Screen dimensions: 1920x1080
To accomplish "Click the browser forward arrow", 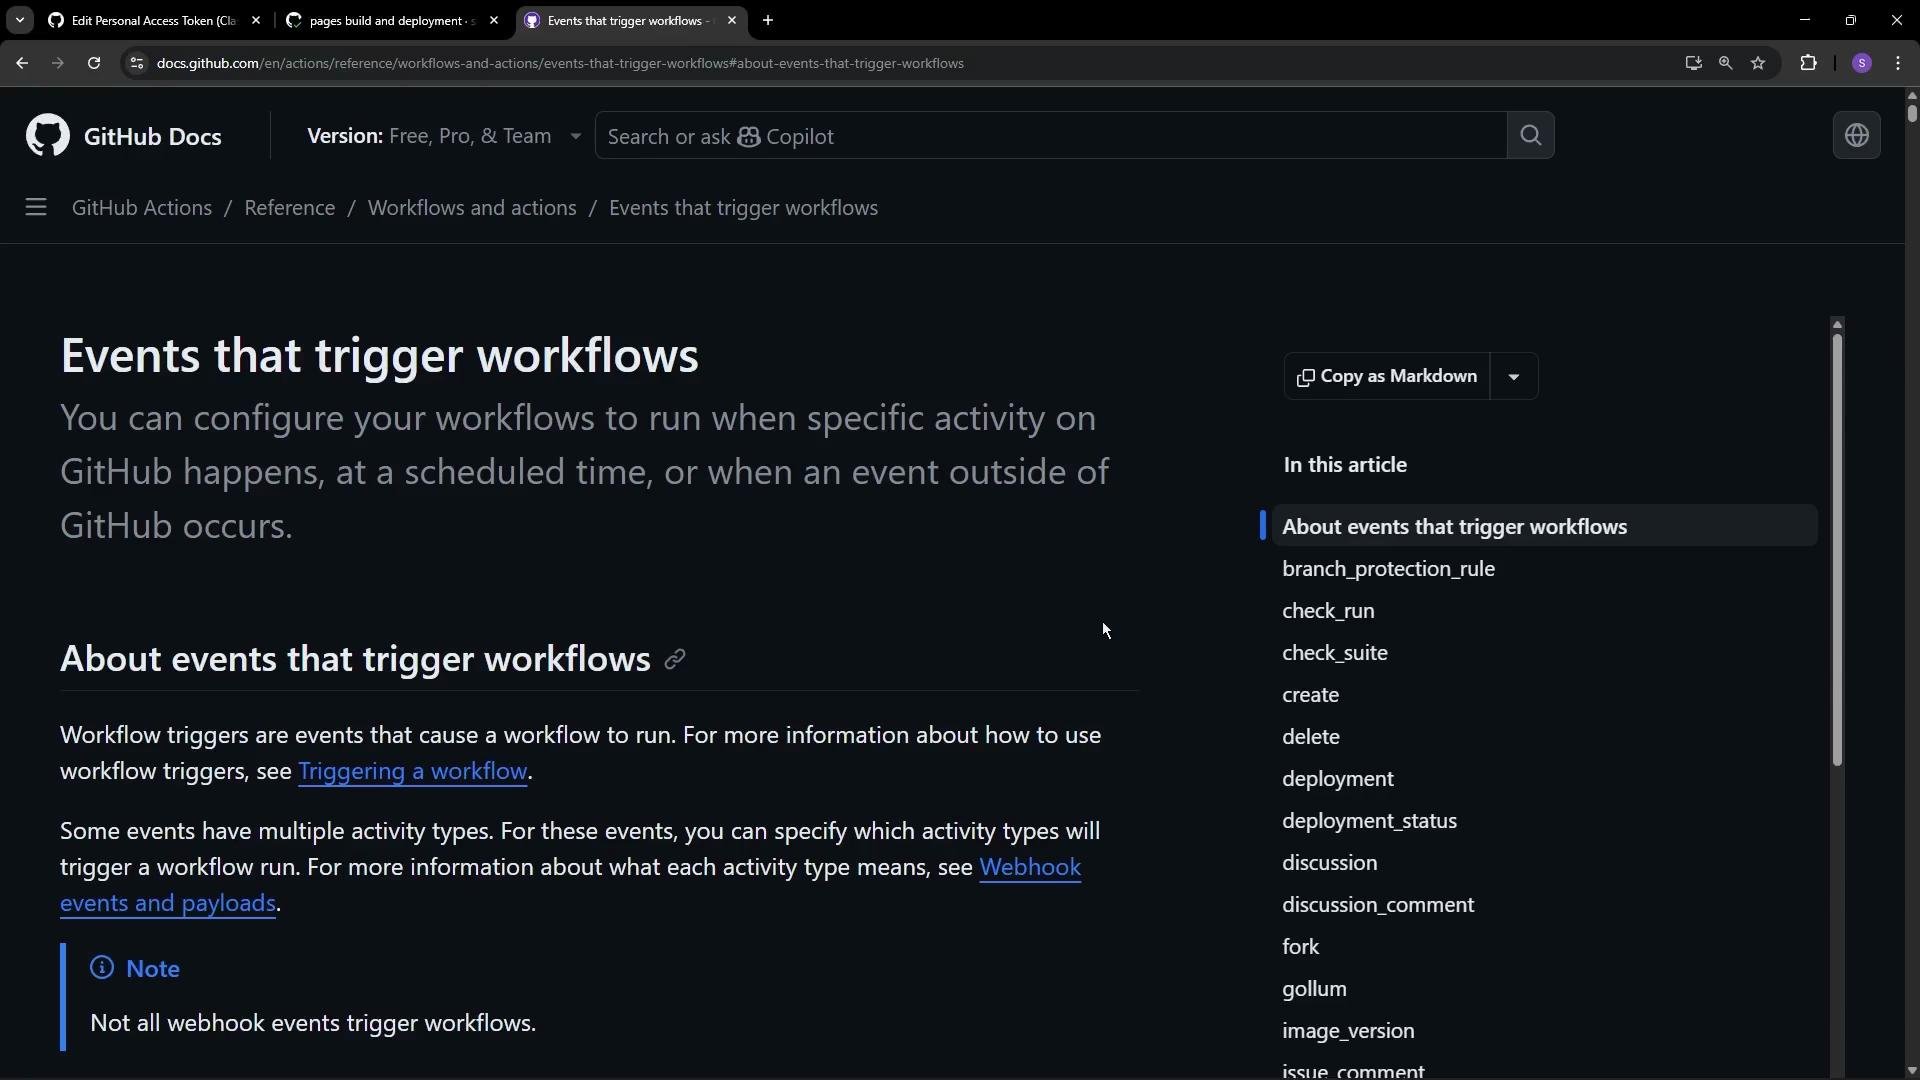I will 57,63.
